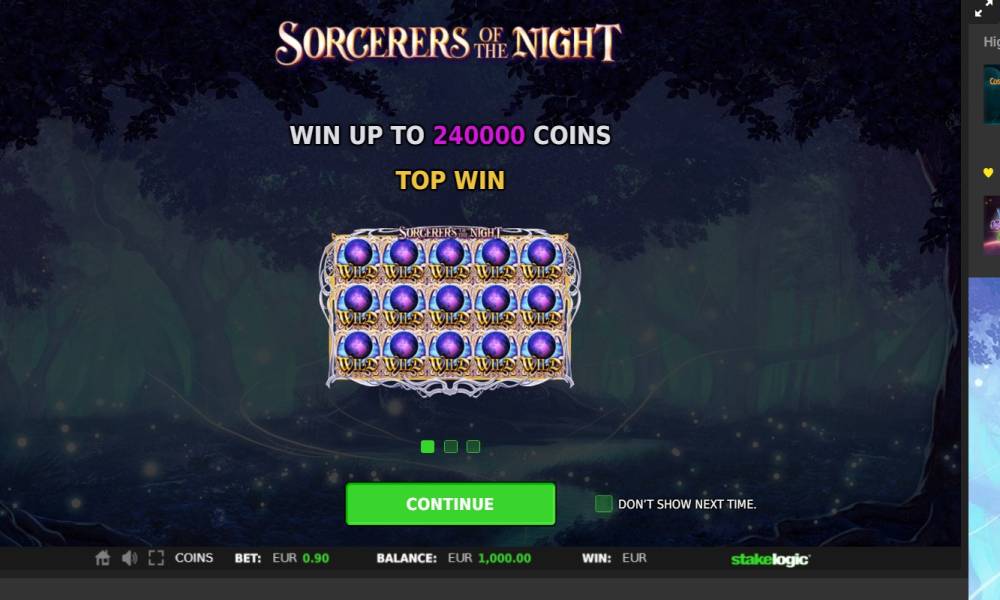Click the Stakelogic logo

[x=770, y=559]
